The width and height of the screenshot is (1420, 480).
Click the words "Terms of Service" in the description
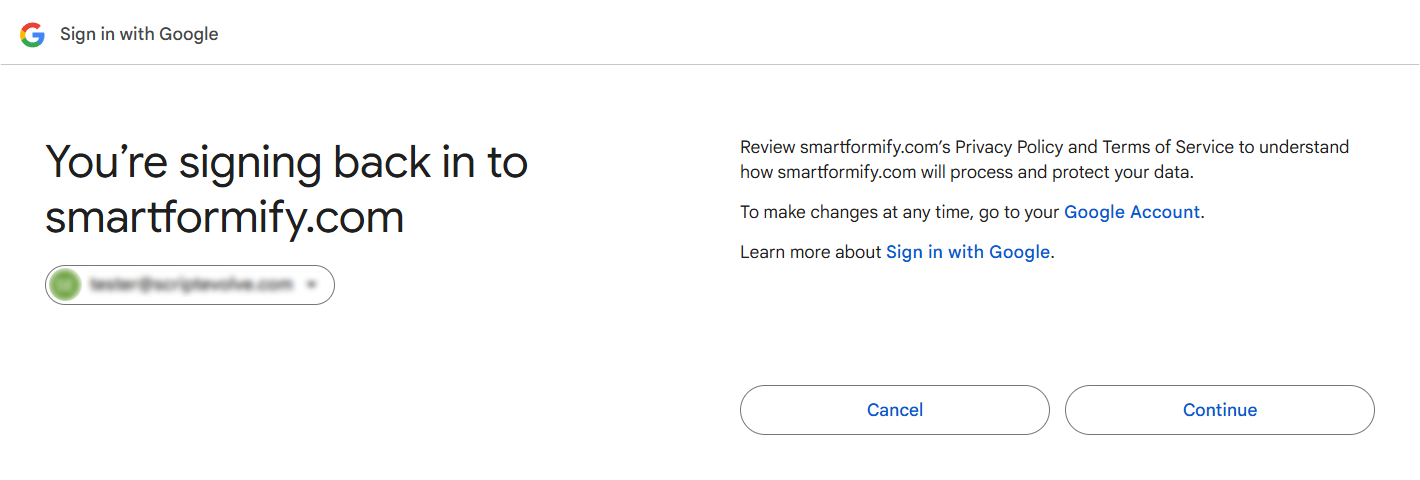point(1168,147)
